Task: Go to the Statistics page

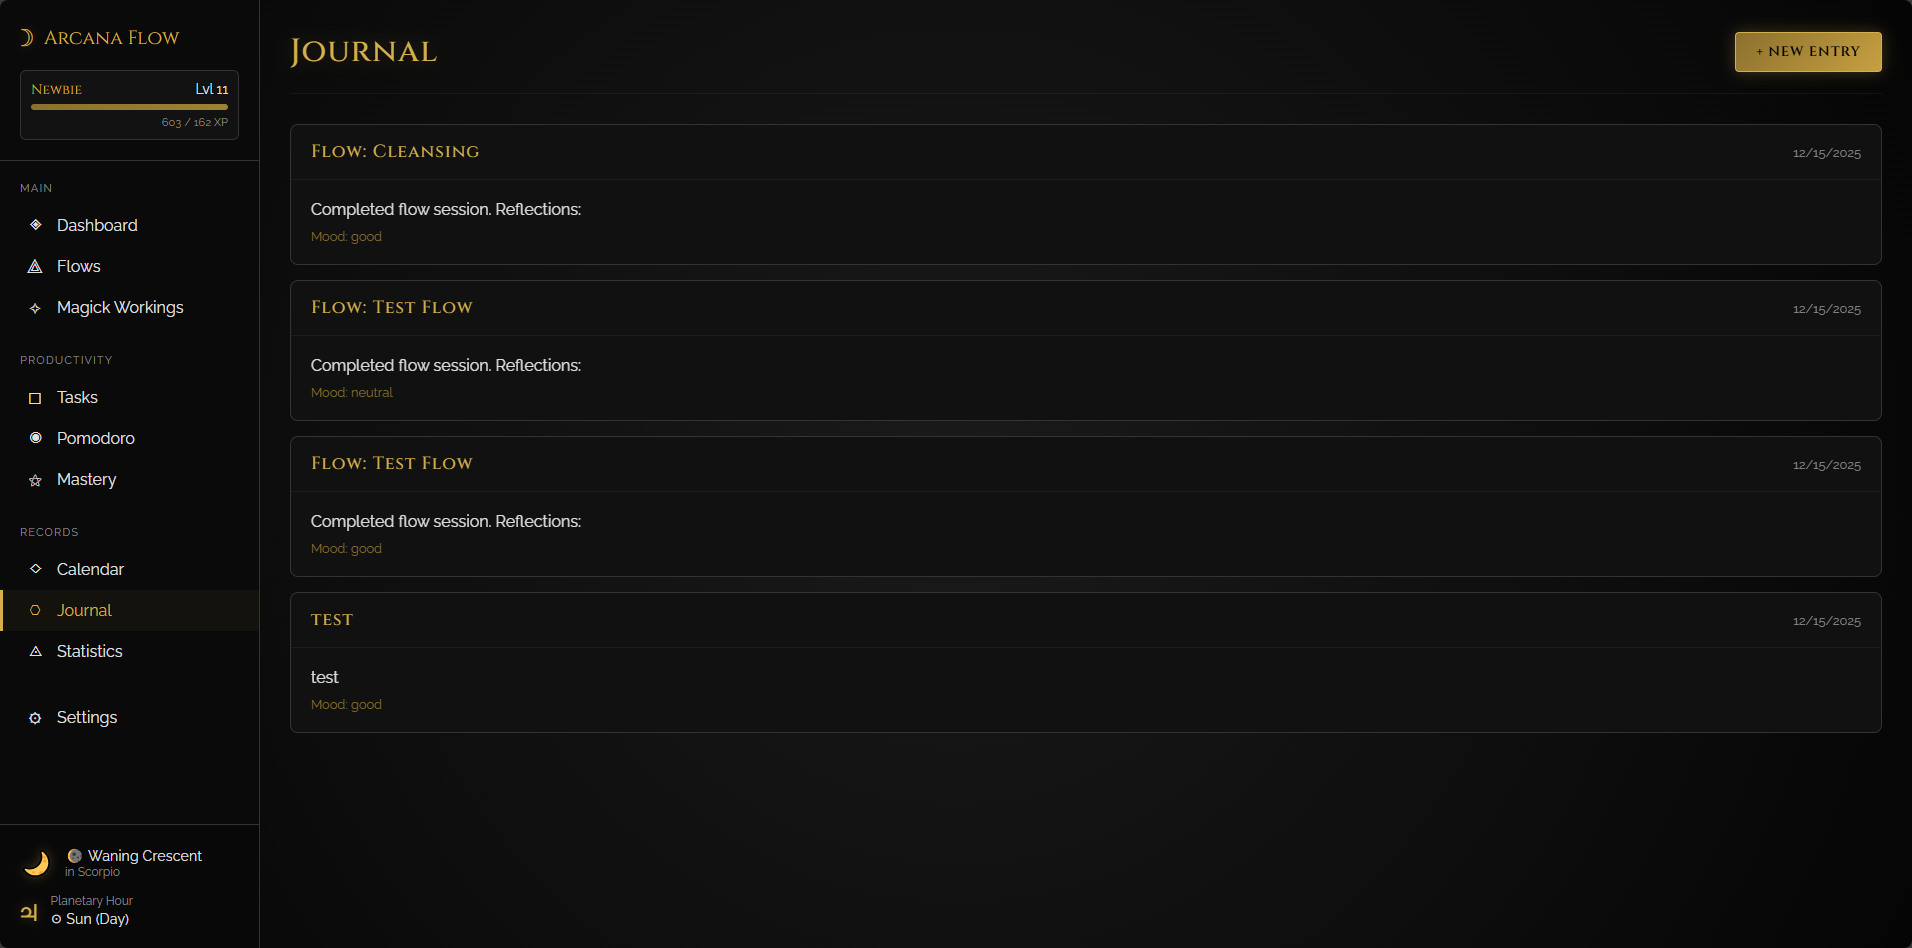Action: coord(130,651)
